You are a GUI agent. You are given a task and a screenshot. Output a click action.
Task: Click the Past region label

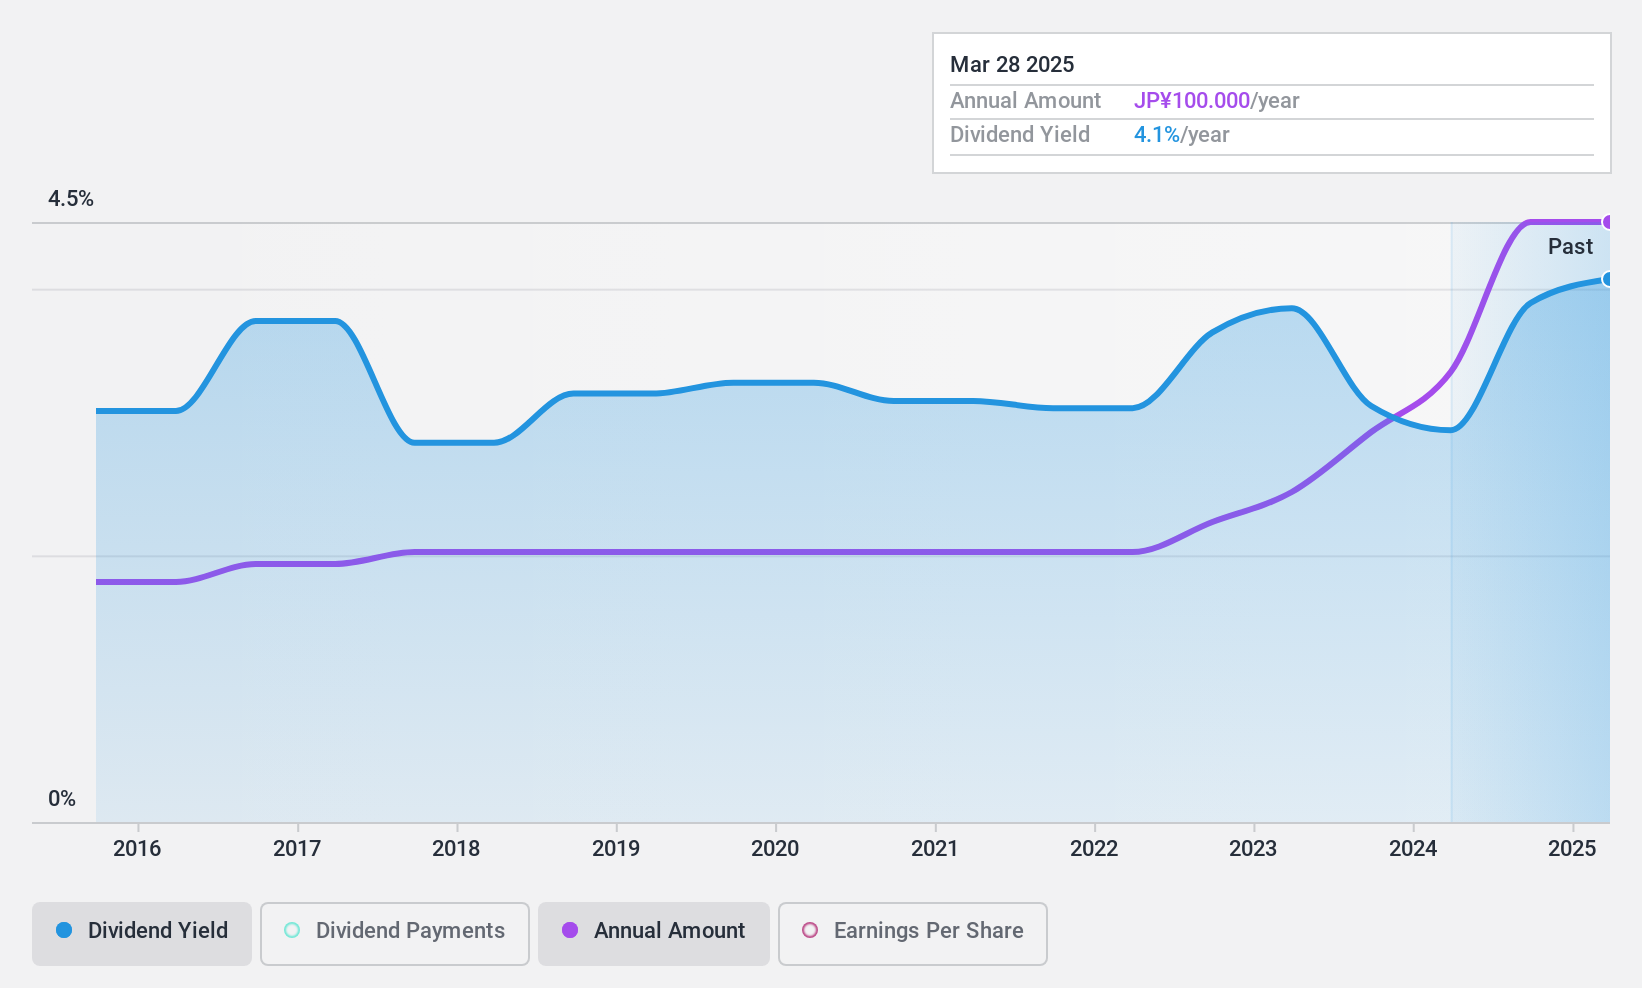click(1570, 246)
